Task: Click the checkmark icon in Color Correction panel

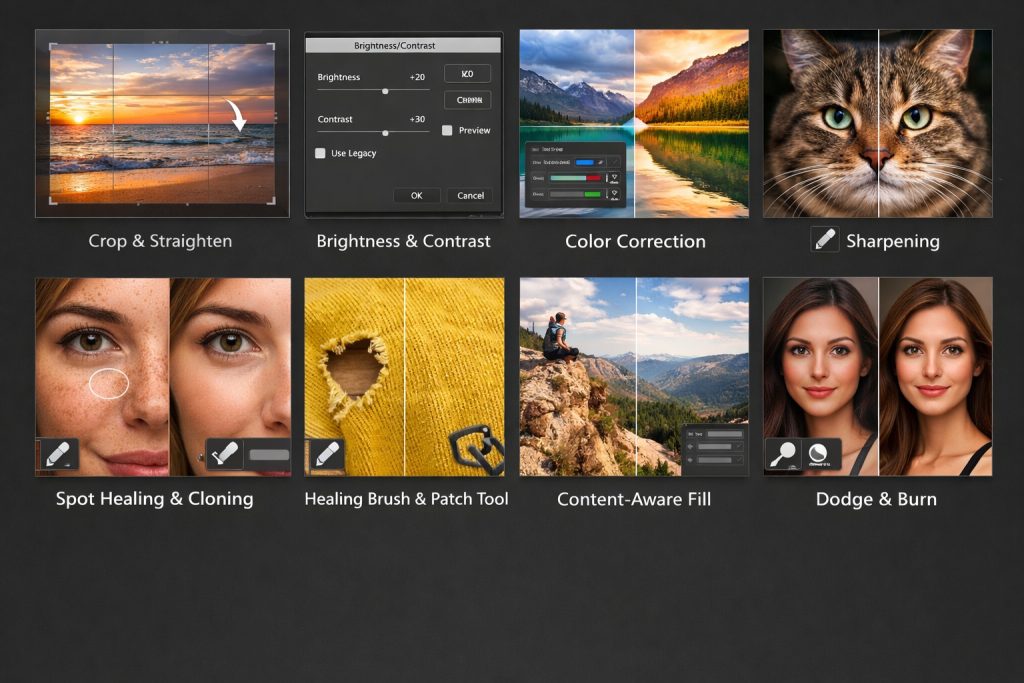Action: coord(614,163)
